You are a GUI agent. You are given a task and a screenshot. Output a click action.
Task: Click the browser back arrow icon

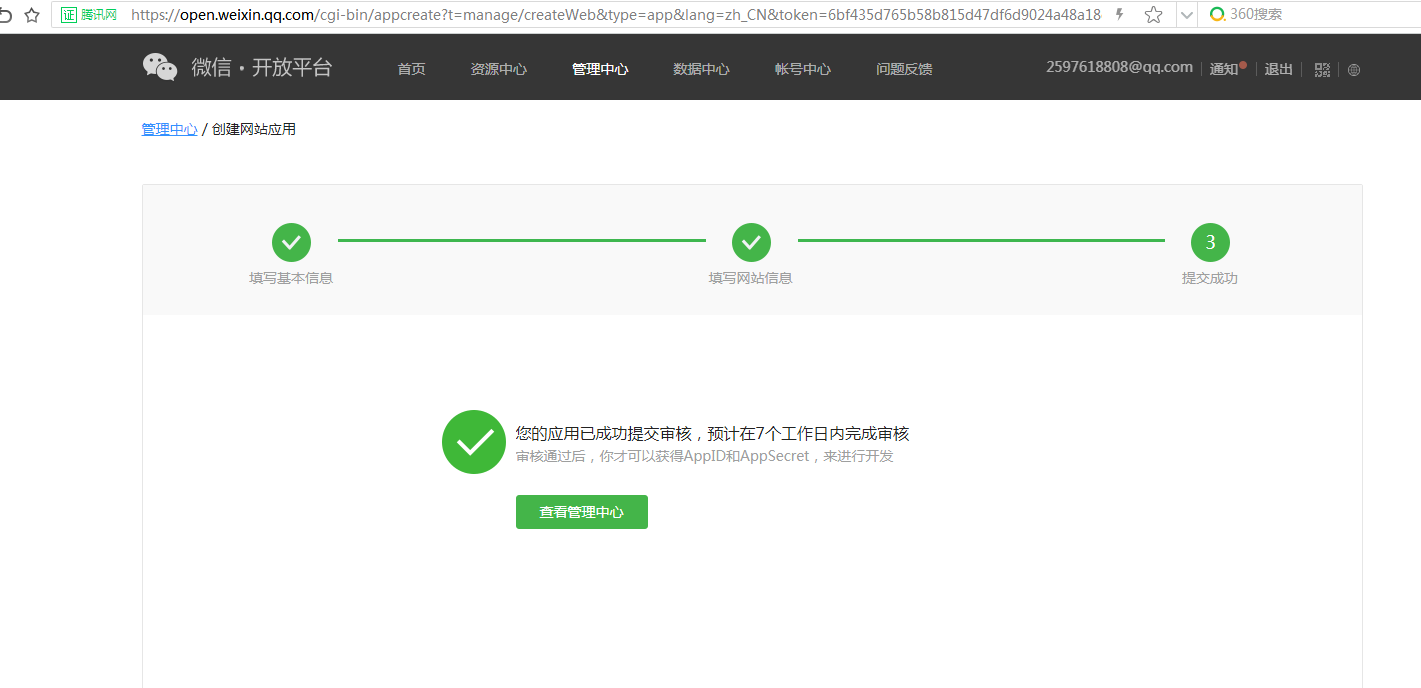click(x=9, y=14)
